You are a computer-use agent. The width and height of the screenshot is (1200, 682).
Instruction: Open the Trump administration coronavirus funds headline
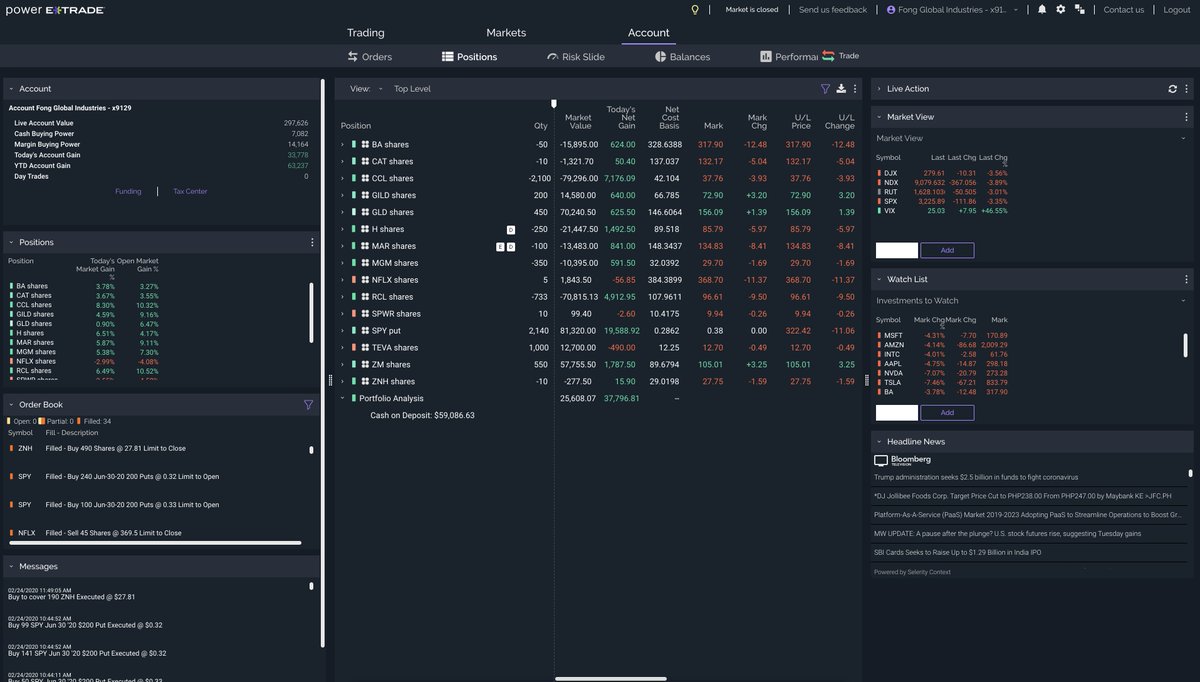click(x=976, y=477)
